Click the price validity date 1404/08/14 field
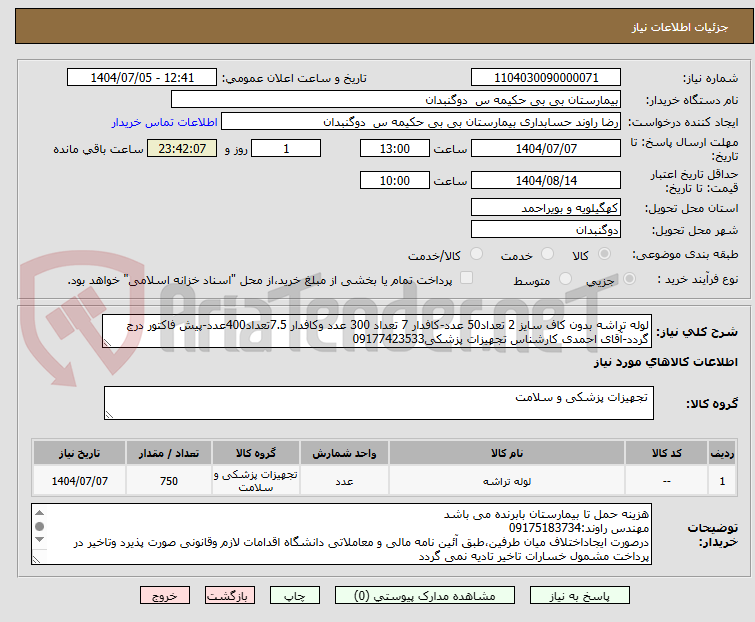The image size is (755, 622). coord(546,180)
